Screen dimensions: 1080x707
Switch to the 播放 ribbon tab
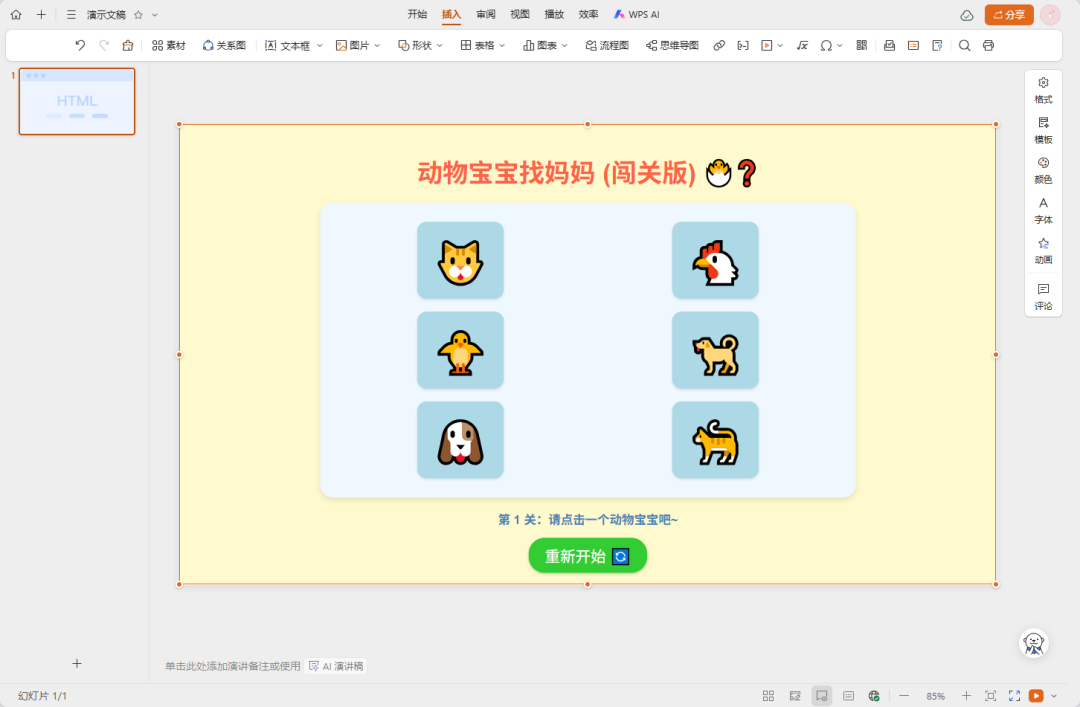(x=554, y=14)
